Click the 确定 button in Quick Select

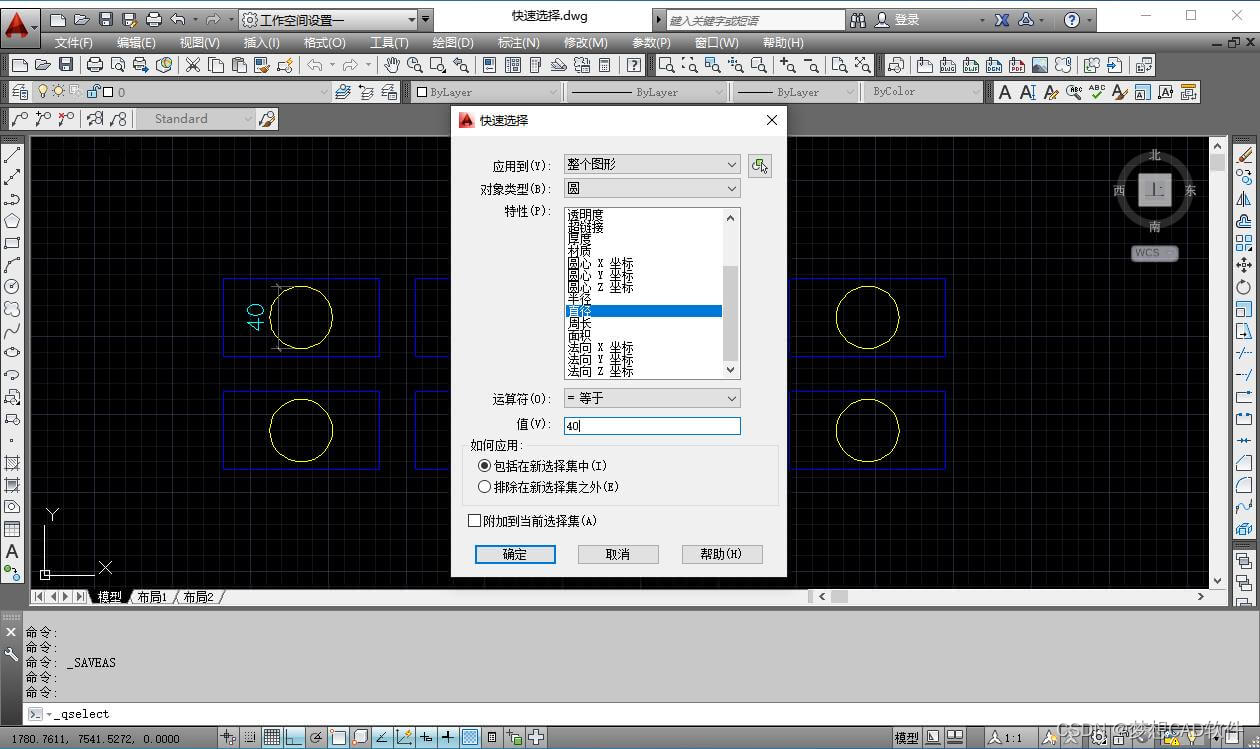pyautogui.click(x=514, y=554)
